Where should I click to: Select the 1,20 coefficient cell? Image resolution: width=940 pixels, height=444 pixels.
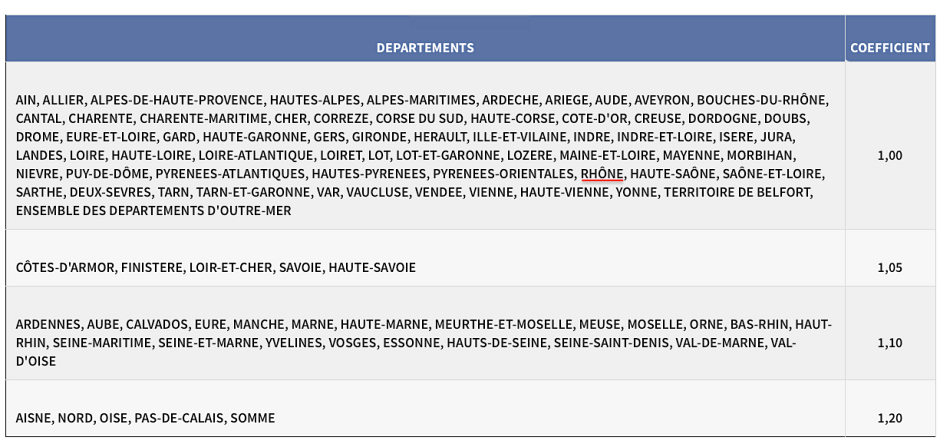pyautogui.click(x=890, y=418)
